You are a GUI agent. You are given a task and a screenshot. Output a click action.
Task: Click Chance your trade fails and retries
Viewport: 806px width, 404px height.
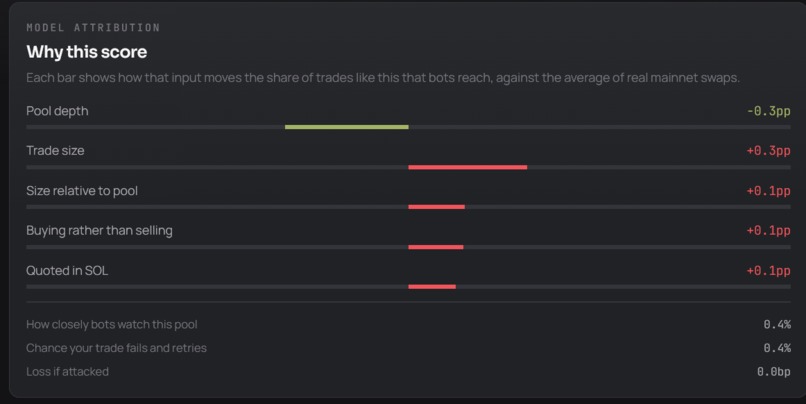116,348
